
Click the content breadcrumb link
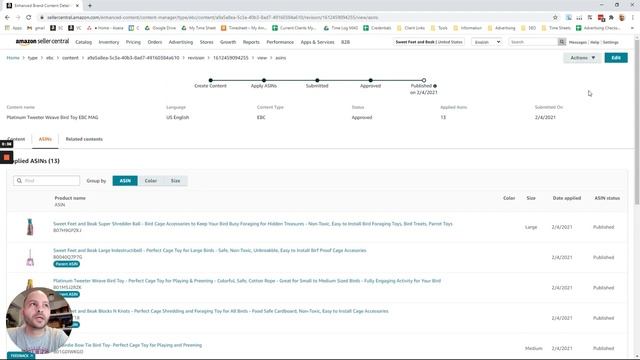(x=70, y=58)
